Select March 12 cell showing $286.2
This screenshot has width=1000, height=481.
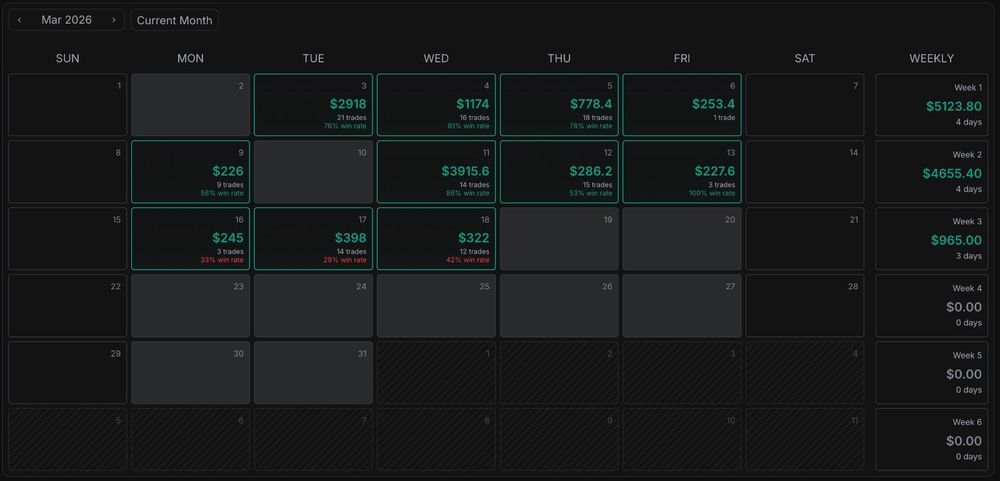point(559,172)
